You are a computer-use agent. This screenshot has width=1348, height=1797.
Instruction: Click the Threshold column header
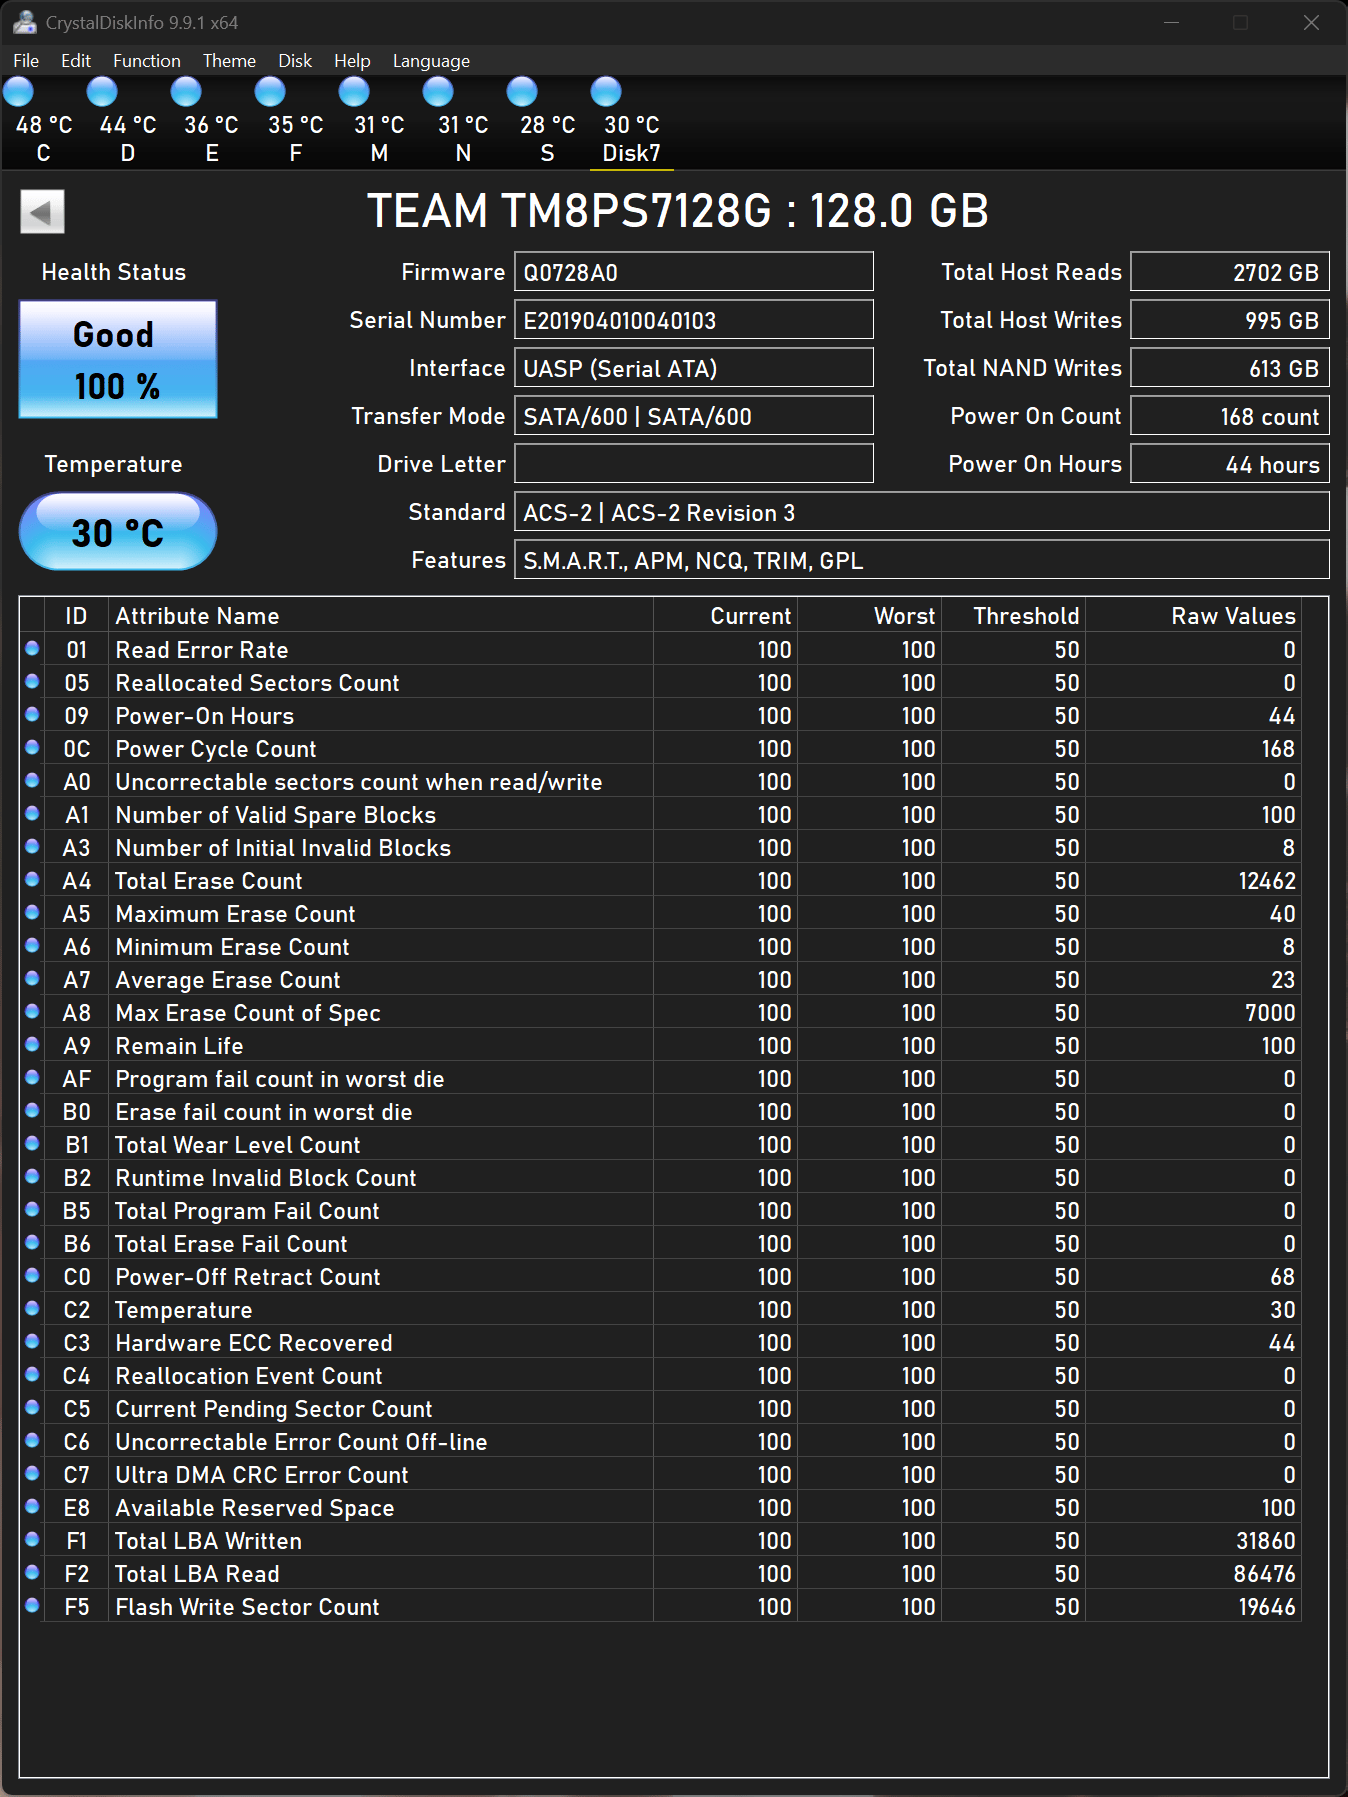coord(1013,615)
